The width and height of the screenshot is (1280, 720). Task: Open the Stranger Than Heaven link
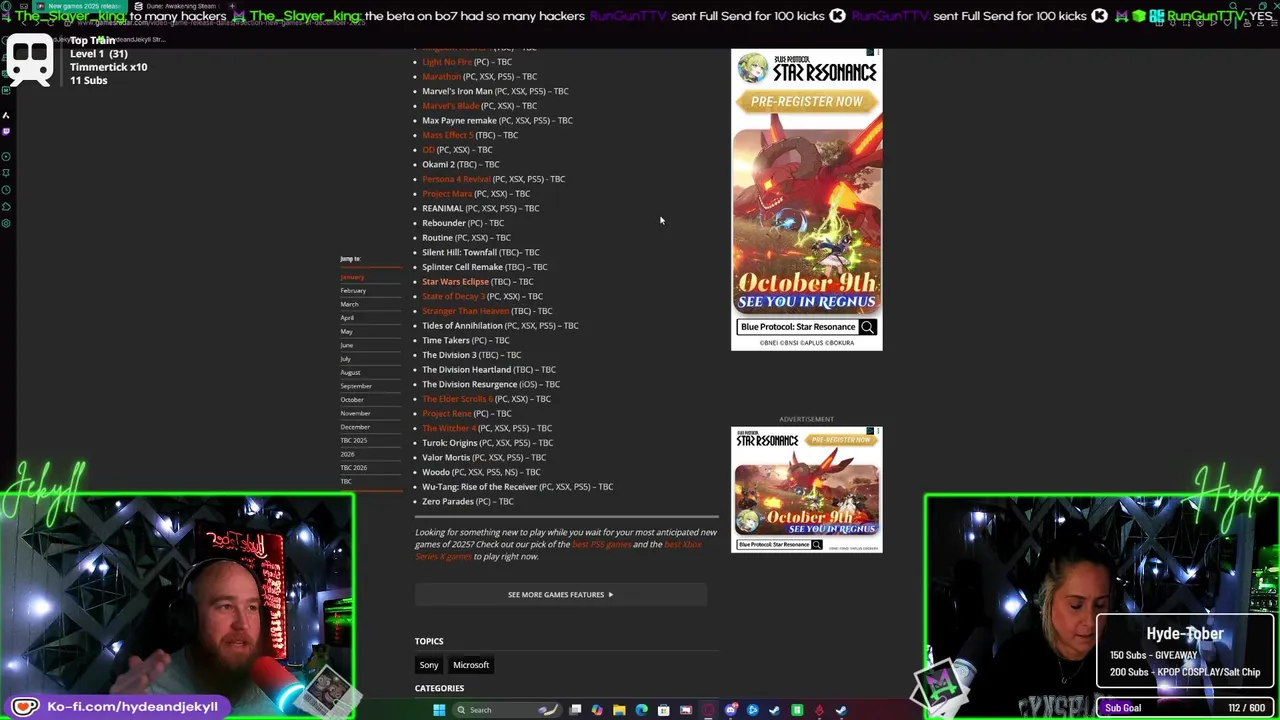[x=465, y=311]
